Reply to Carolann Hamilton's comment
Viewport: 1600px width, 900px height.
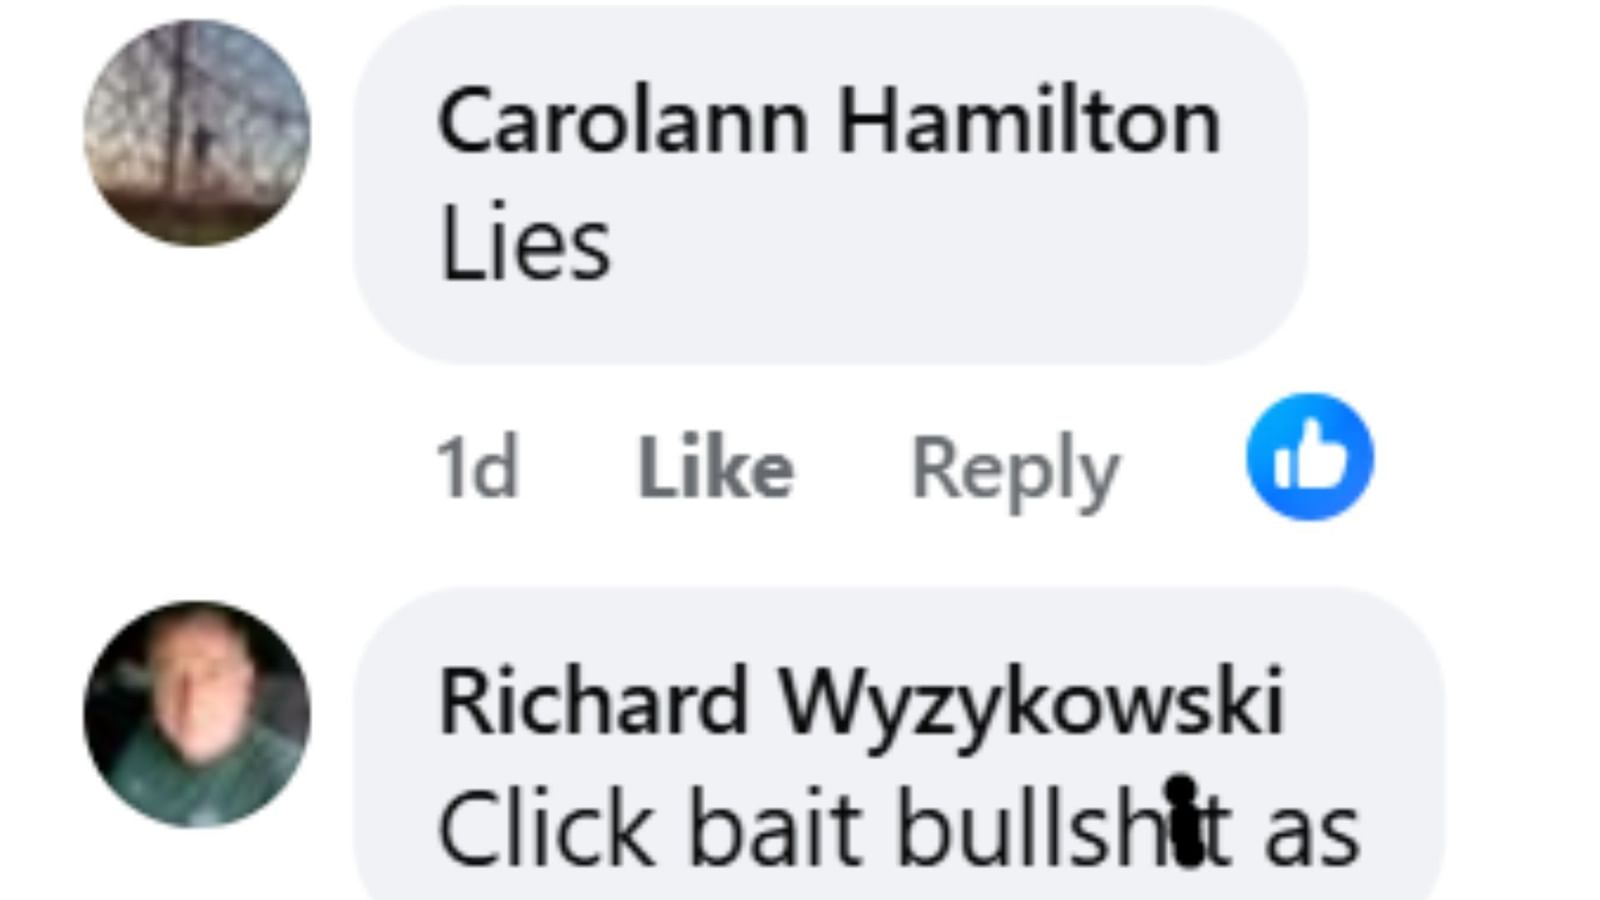tap(1015, 470)
